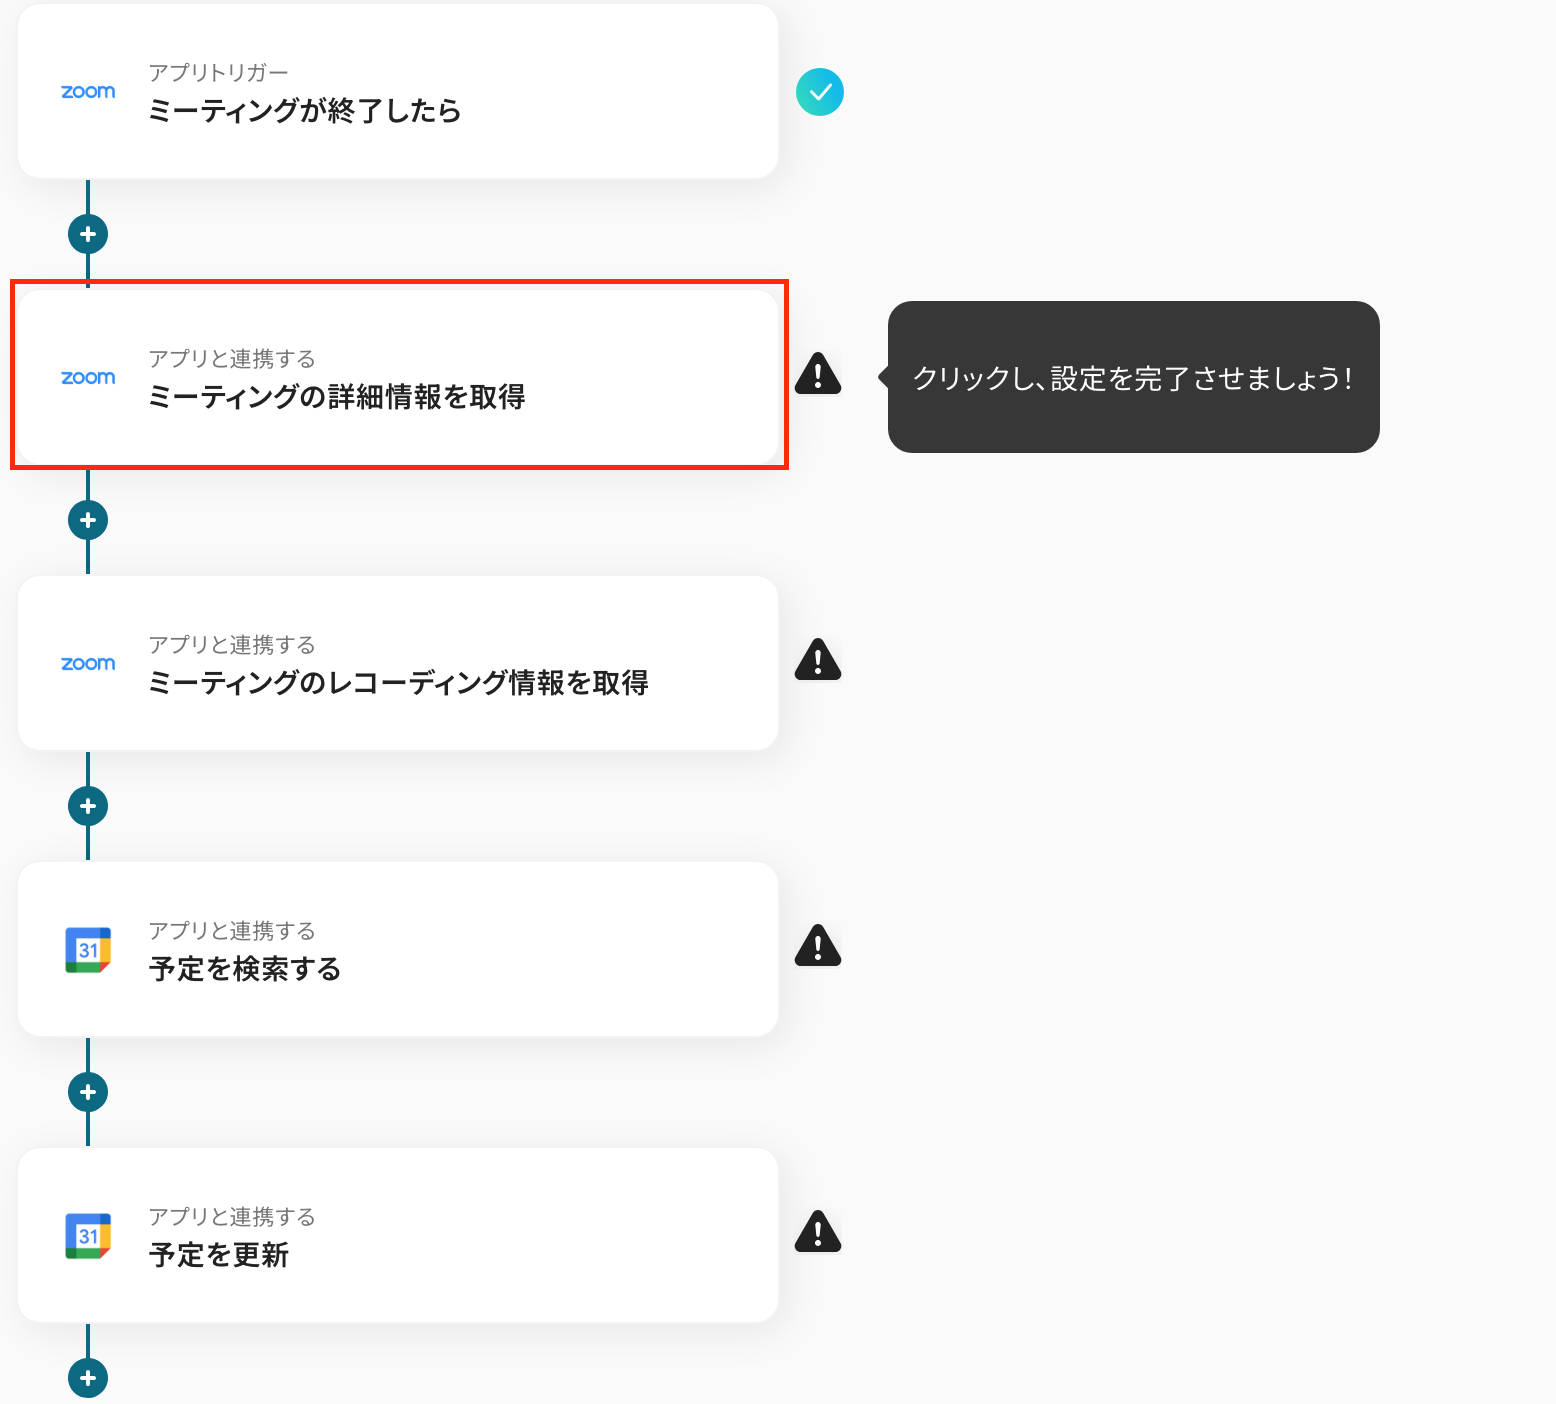Image resolution: width=1556 pixels, height=1404 pixels.
Task: Click the アプリトリガー label
Action: pyautogui.click(x=218, y=73)
